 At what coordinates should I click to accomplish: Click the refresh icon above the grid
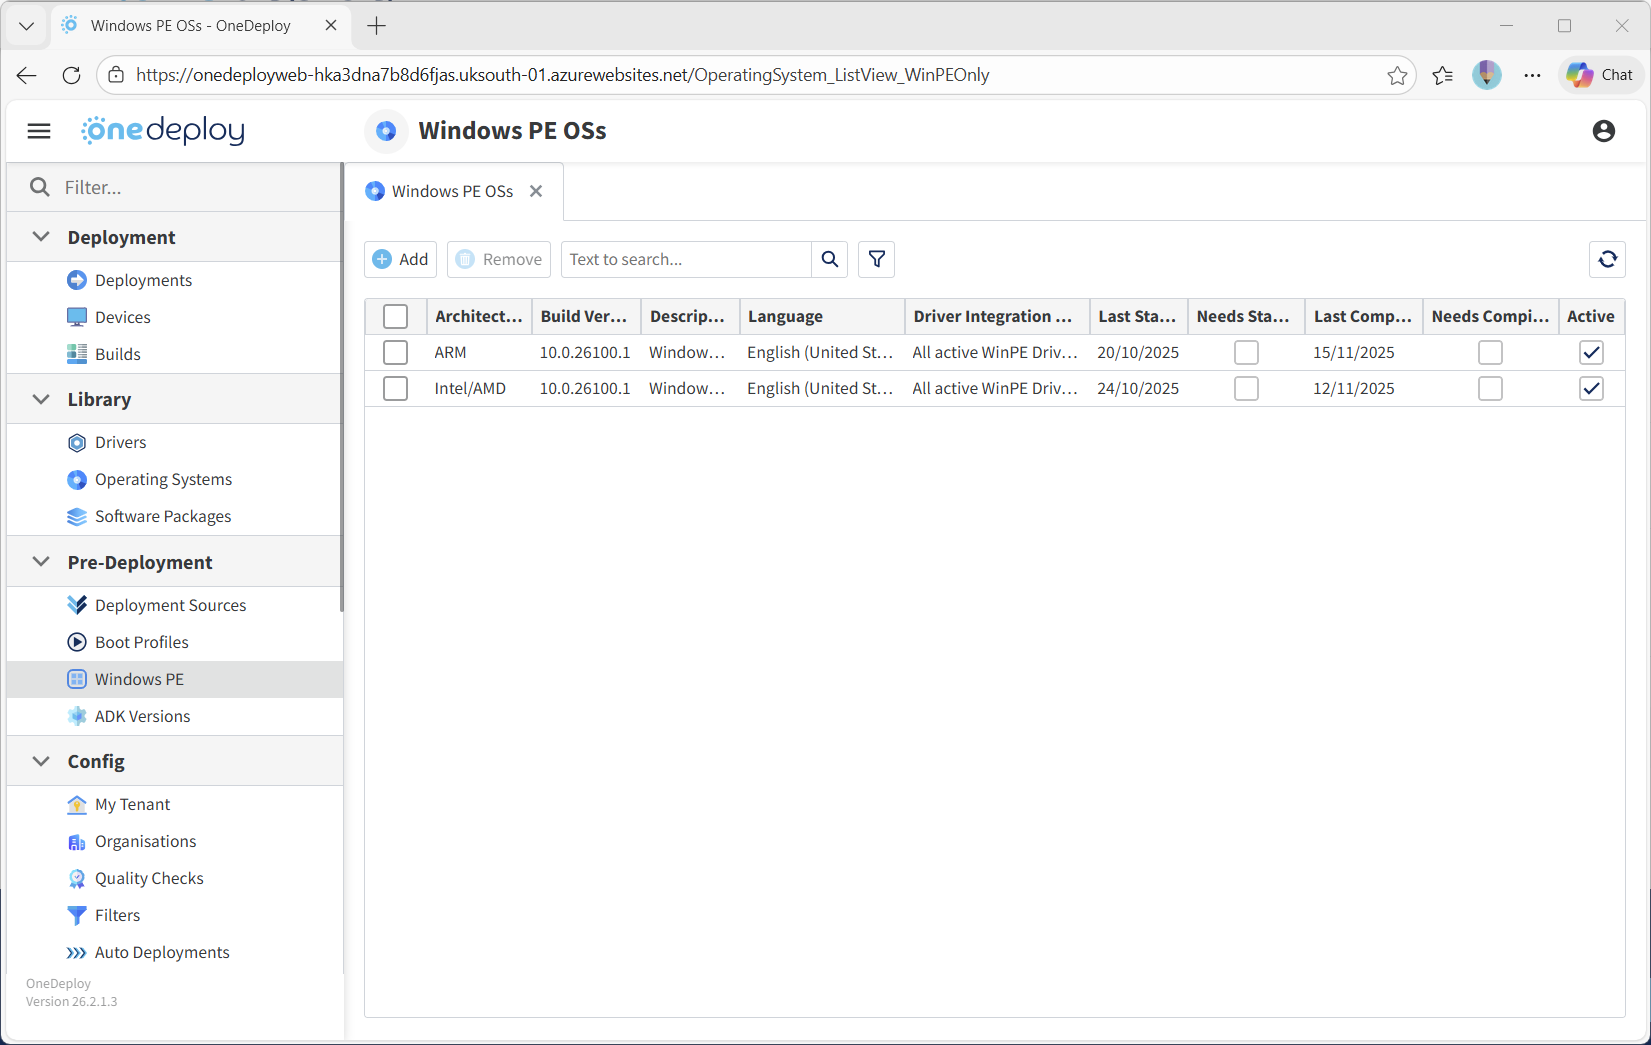coord(1607,259)
